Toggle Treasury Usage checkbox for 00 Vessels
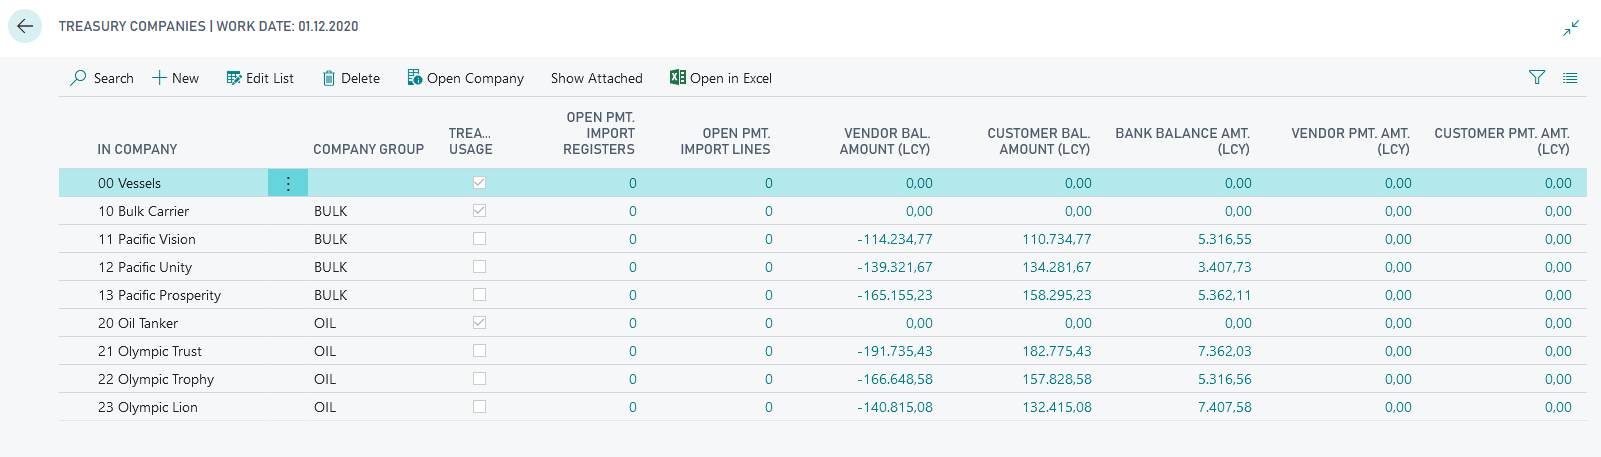The height and width of the screenshot is (457, 1601). 479,183
